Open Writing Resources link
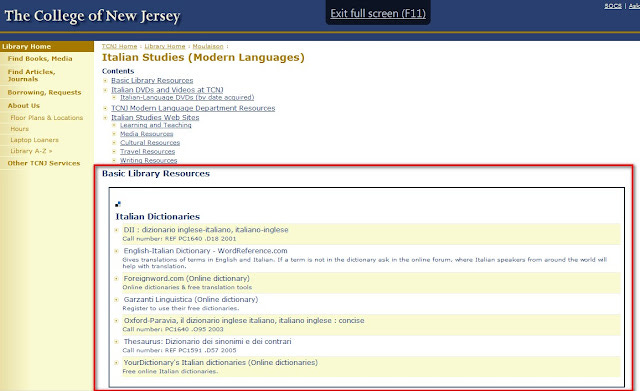 pos(149,160)
